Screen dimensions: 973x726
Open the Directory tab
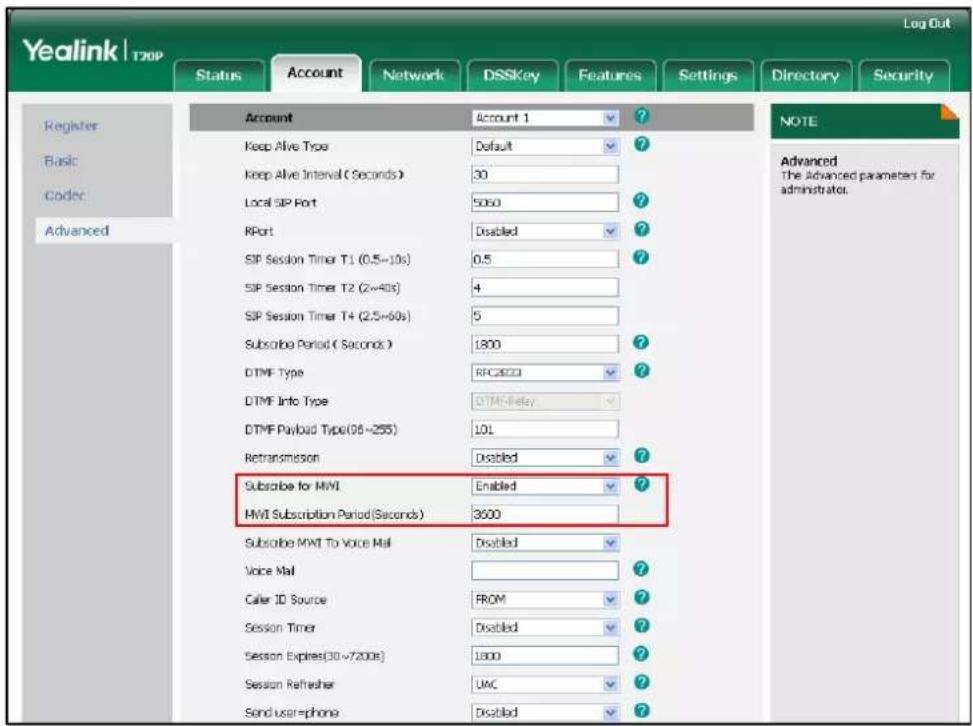pos(805,76)
